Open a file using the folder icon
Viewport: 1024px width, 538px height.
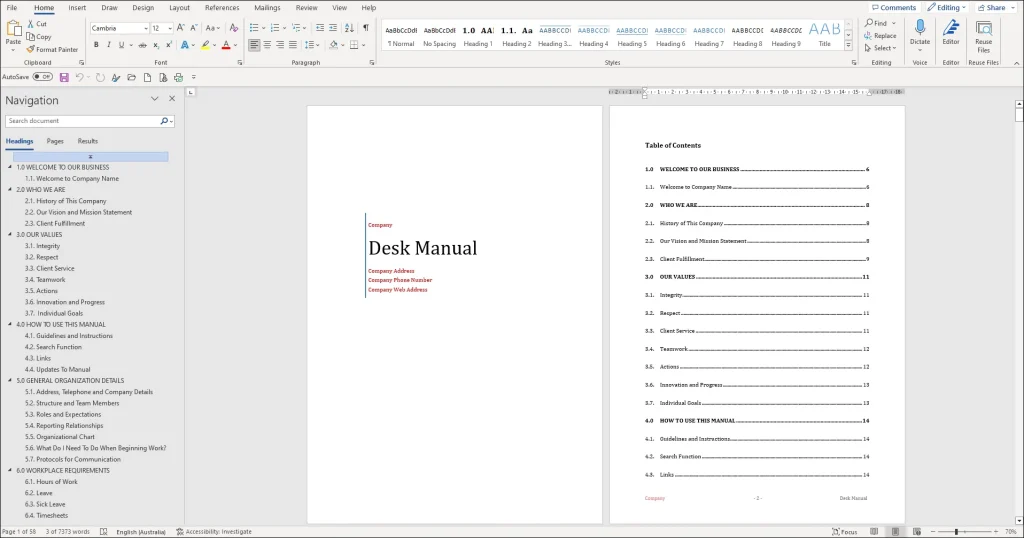(131, 77)
